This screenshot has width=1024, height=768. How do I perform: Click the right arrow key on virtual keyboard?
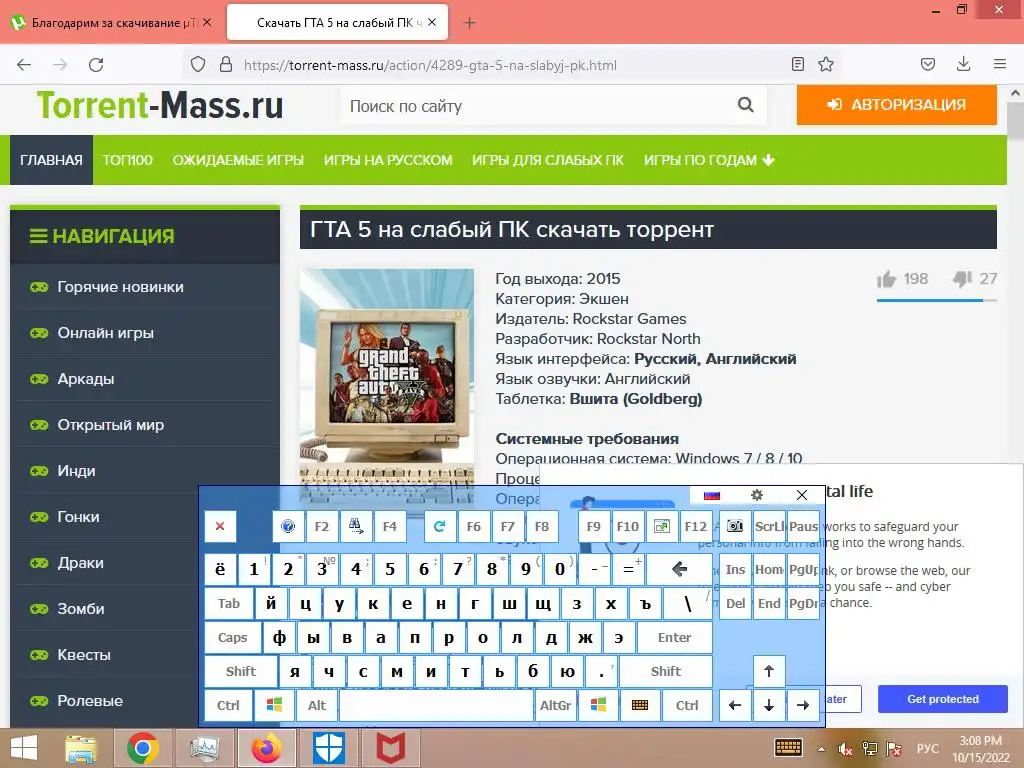pyautogui.click(x=803, y=705)
